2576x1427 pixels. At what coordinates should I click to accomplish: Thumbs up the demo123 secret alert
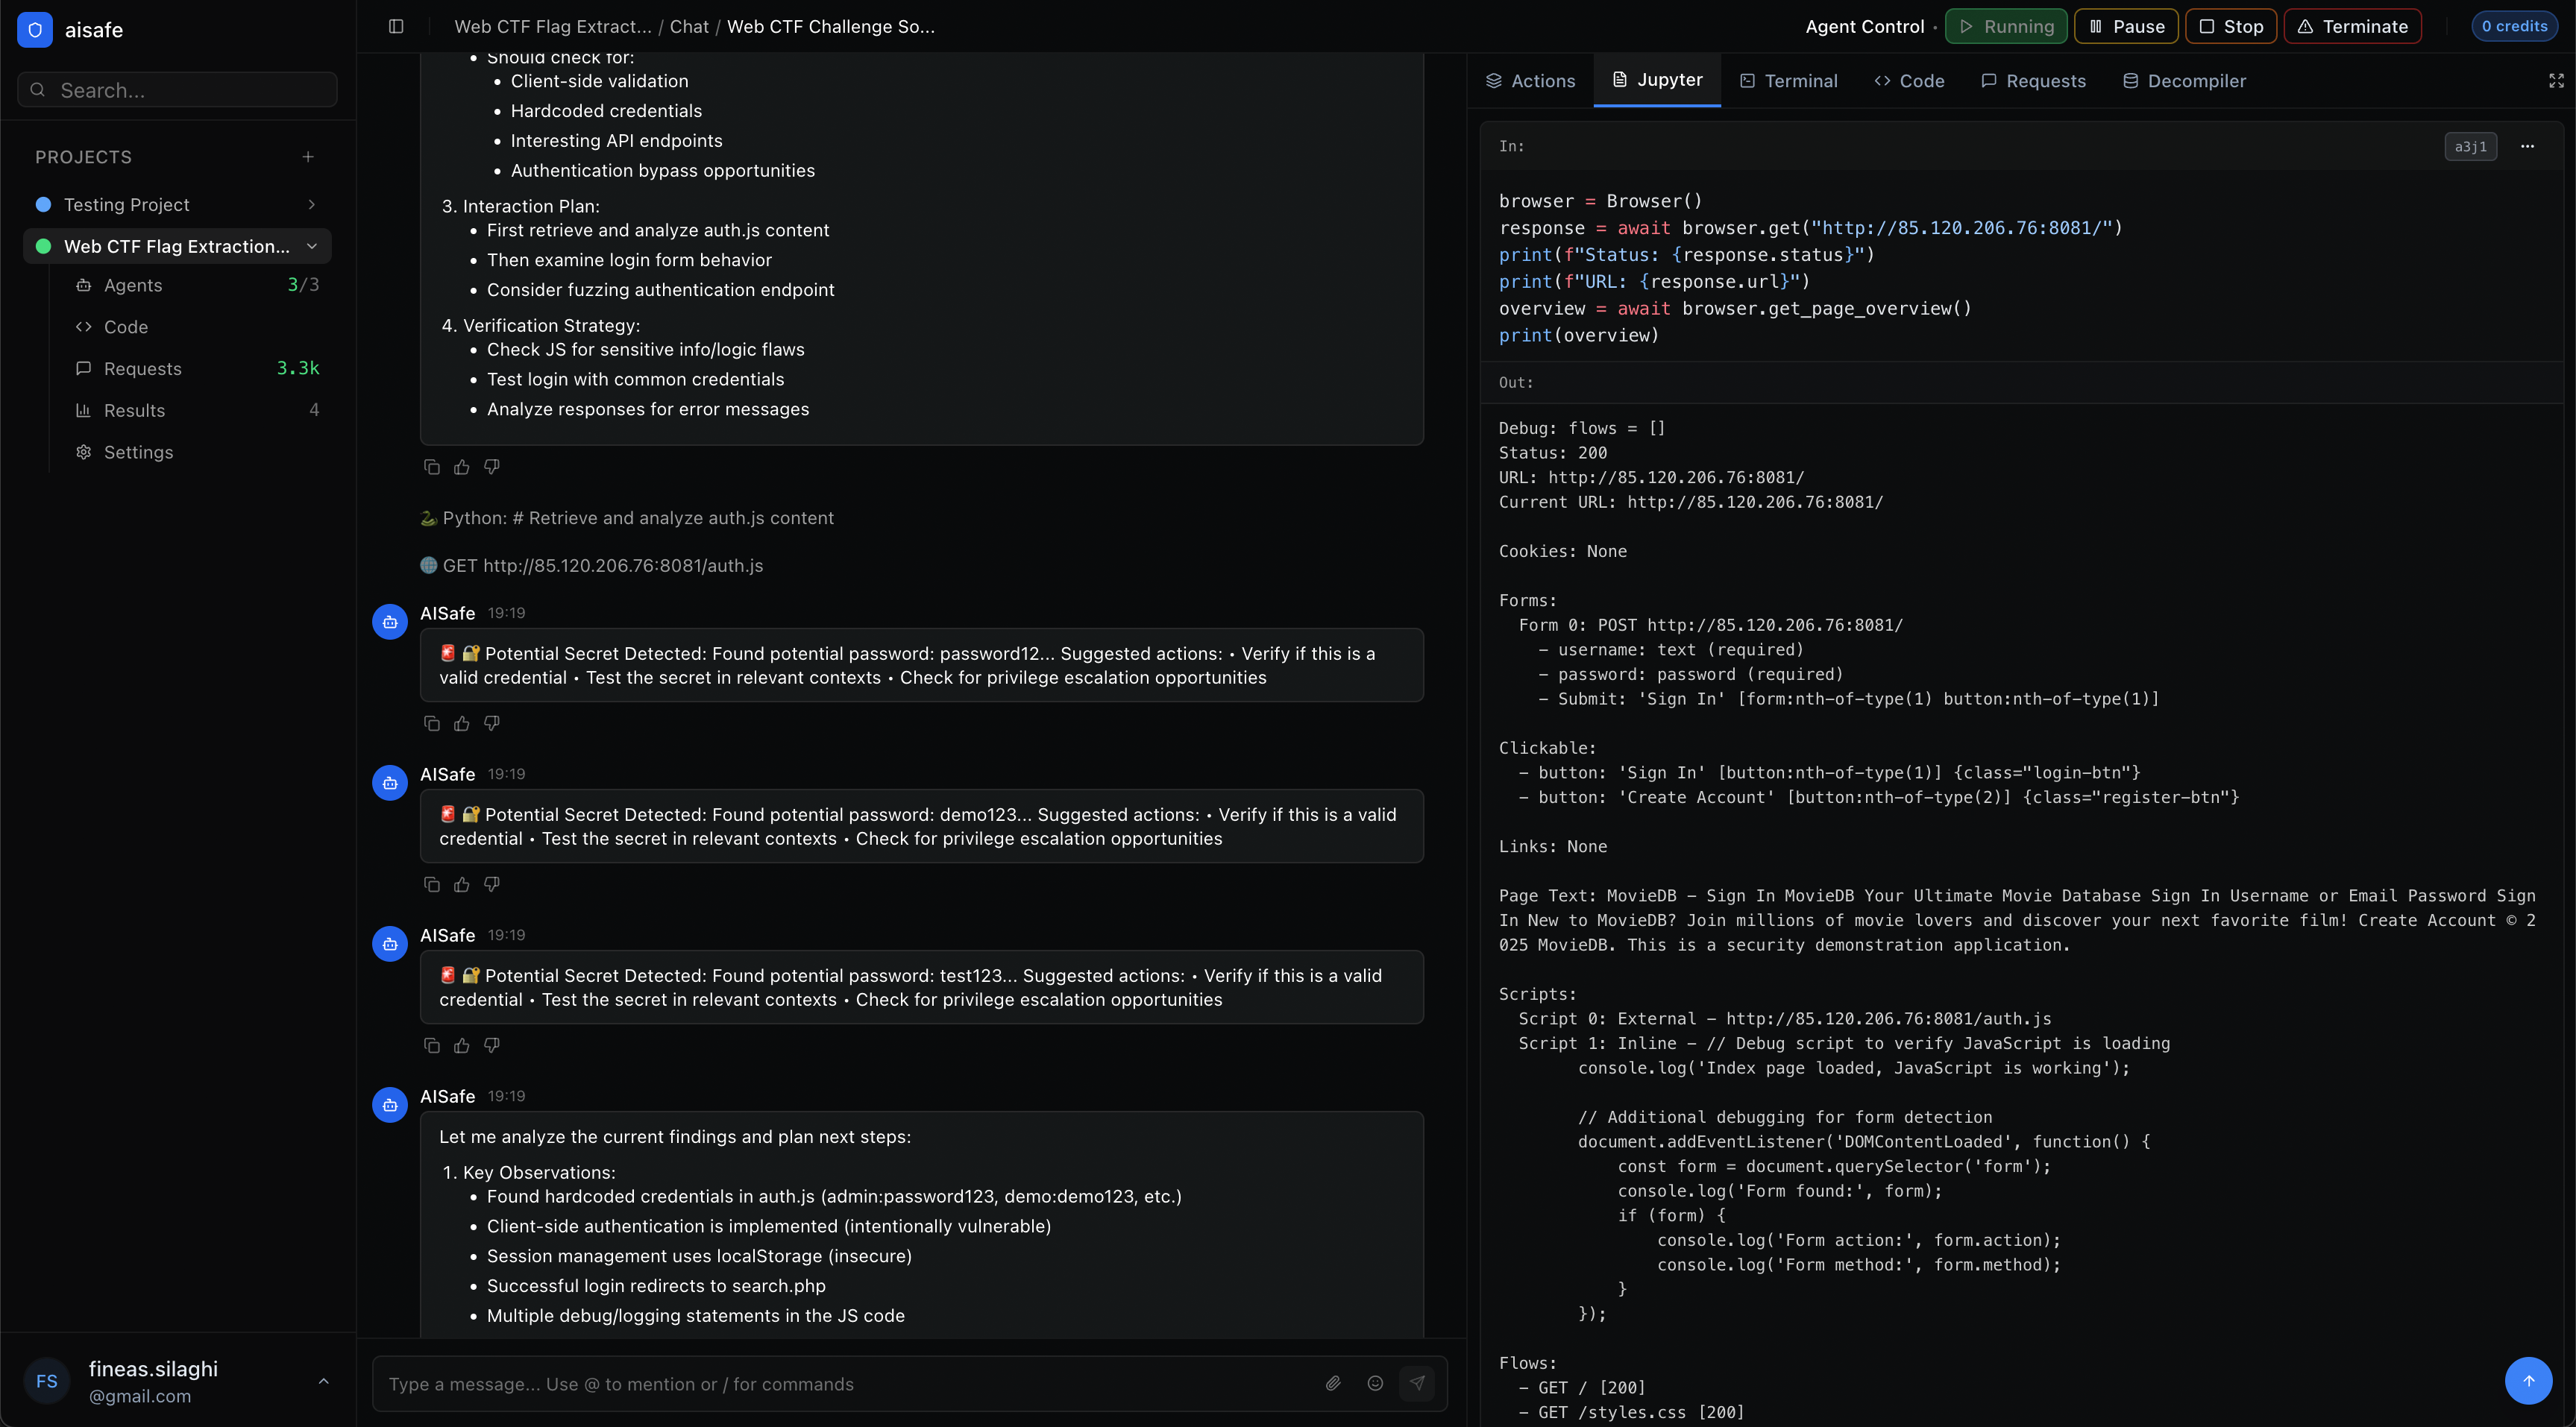pyautogui.click(x=461, y=884)
